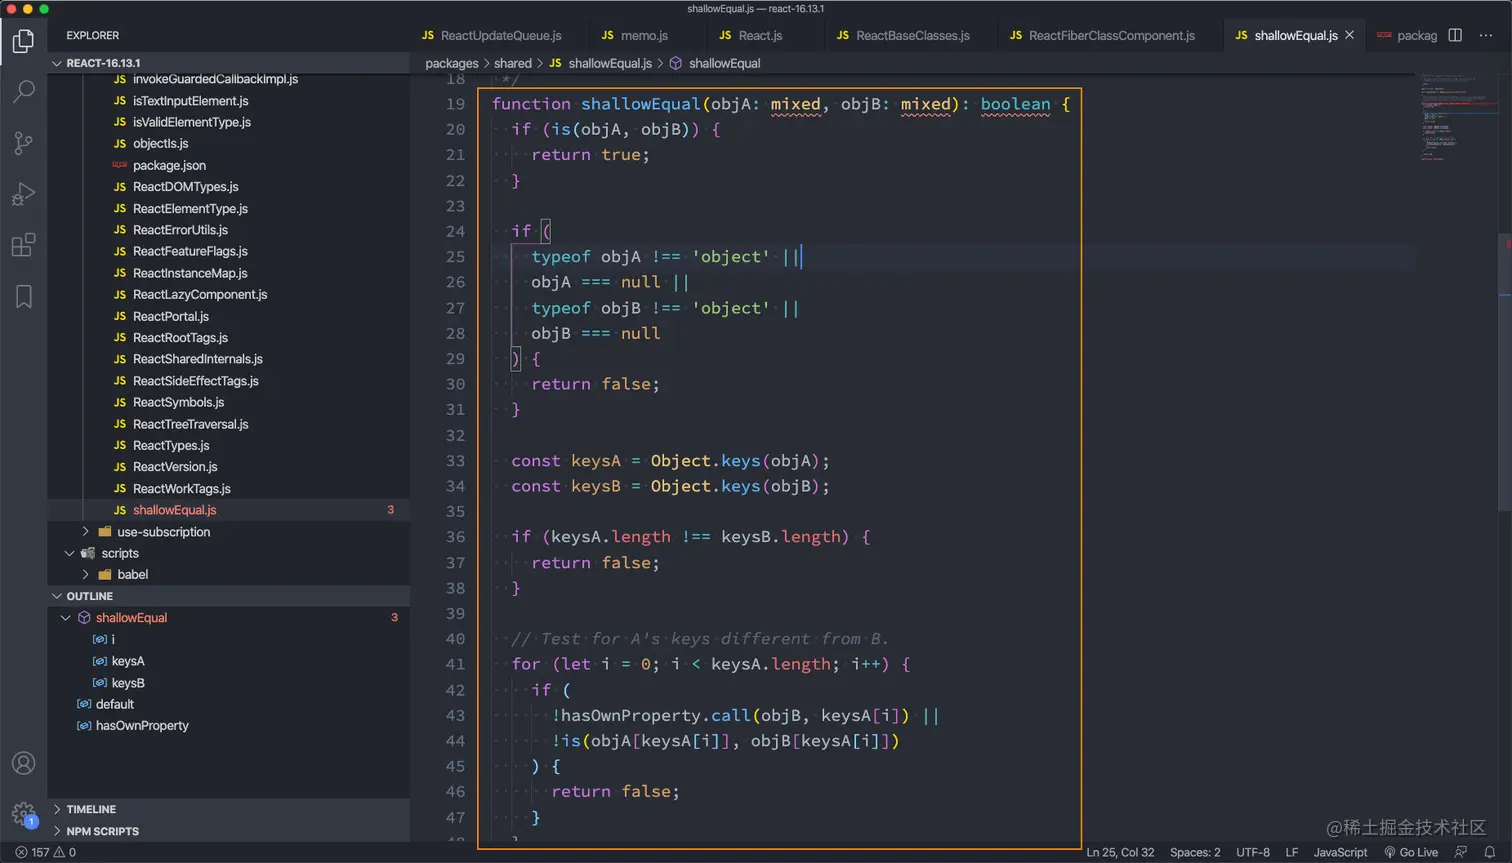Open objectIs.js in the explorer
1512x863 pixels.
click(x=160, y=144)
